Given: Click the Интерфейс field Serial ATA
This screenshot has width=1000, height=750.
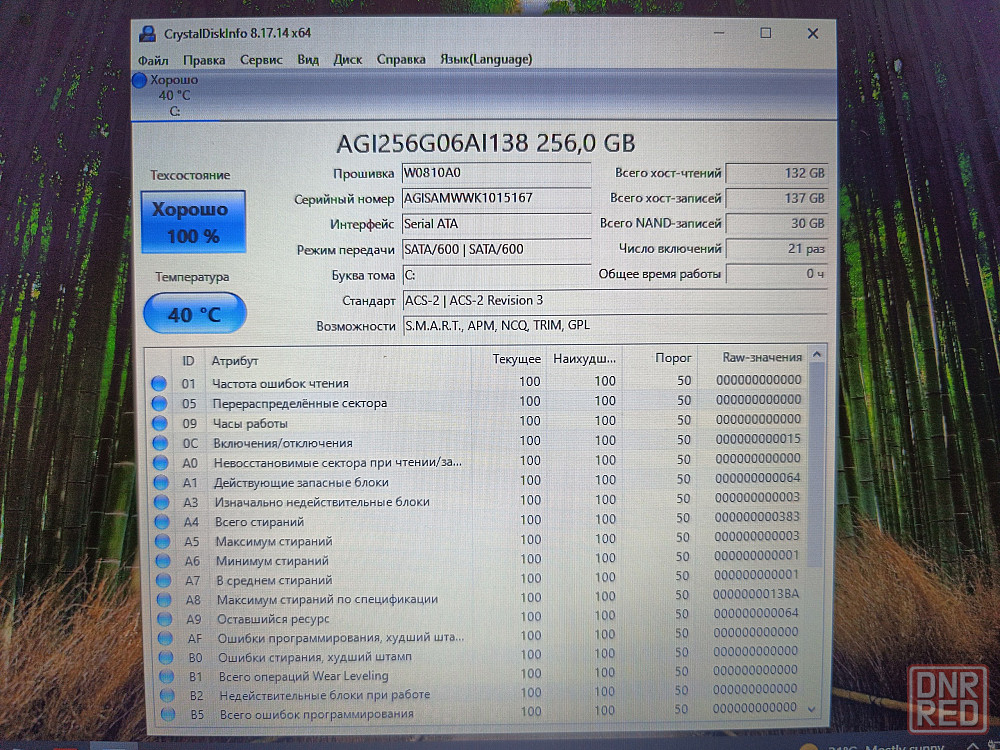Looking at the screenshot, I should tap(496, 224).
